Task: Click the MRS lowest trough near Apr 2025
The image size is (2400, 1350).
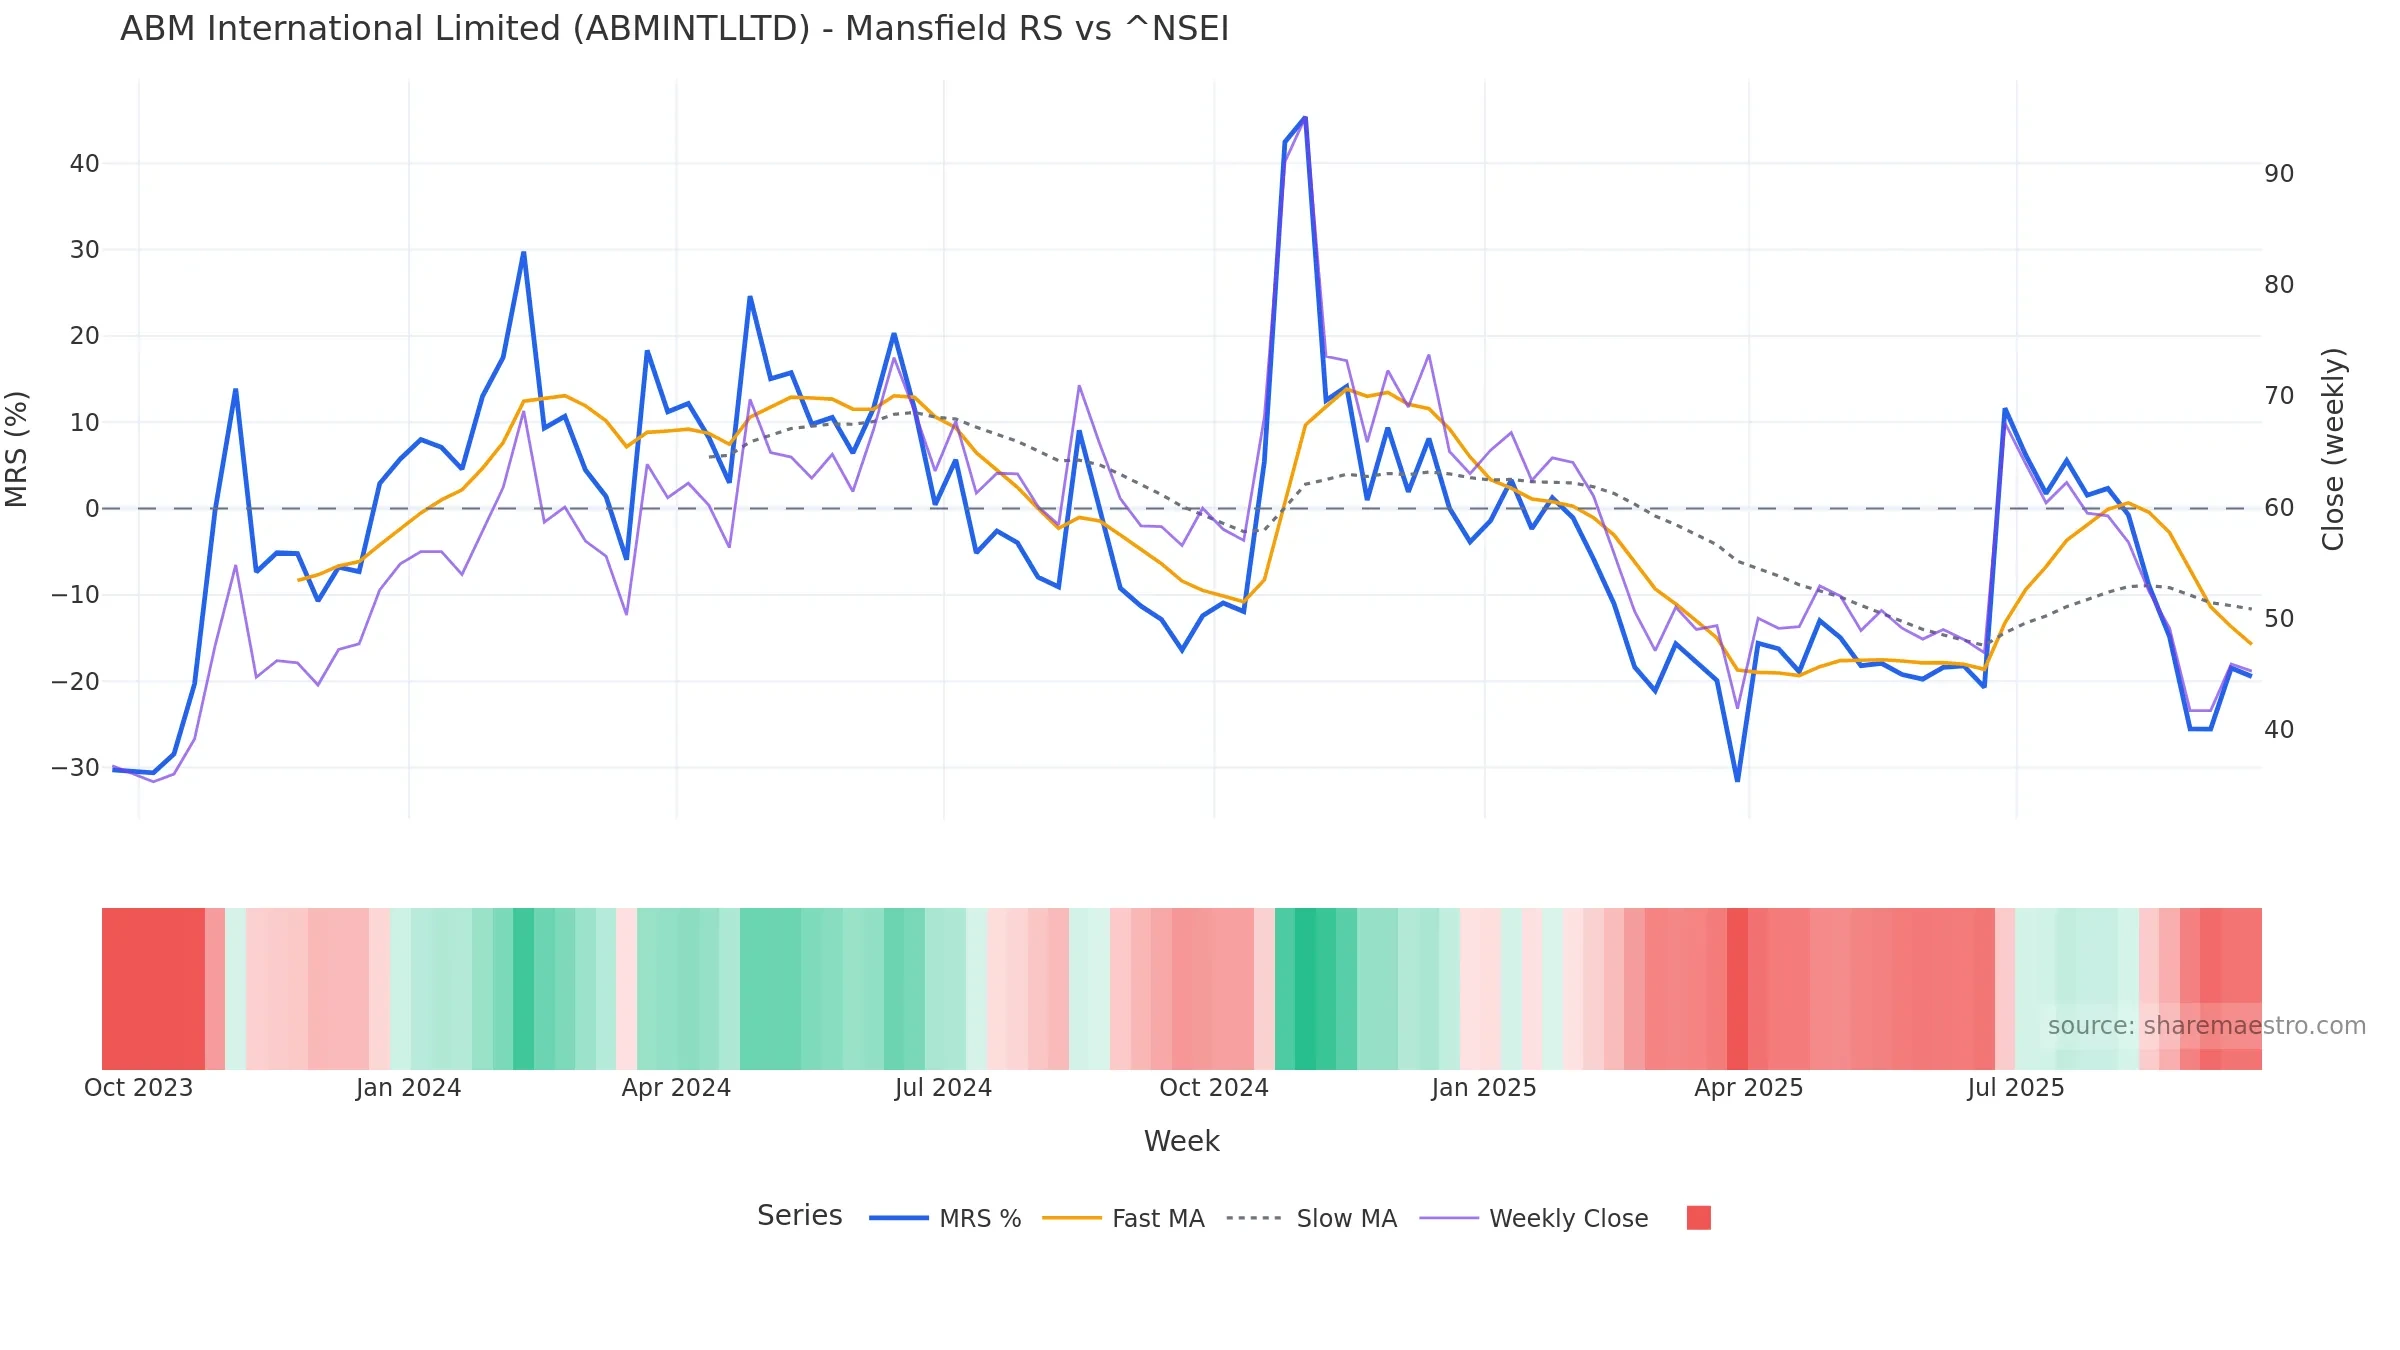Action: point(1737,780)
